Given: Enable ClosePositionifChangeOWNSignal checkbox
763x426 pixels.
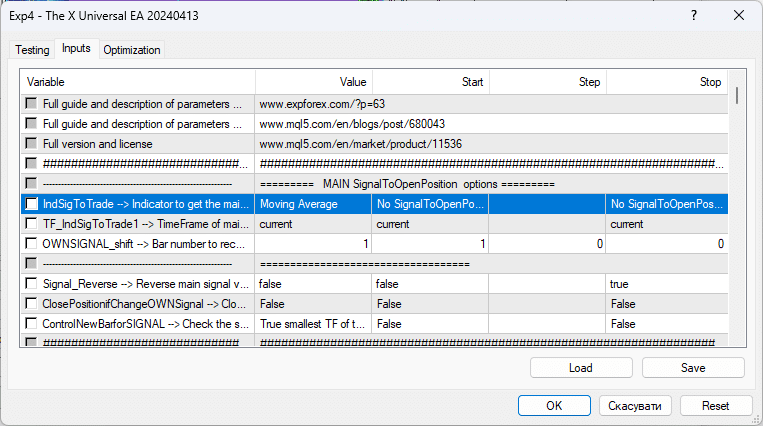Looking at the screenshot, I should coord(33,304).
